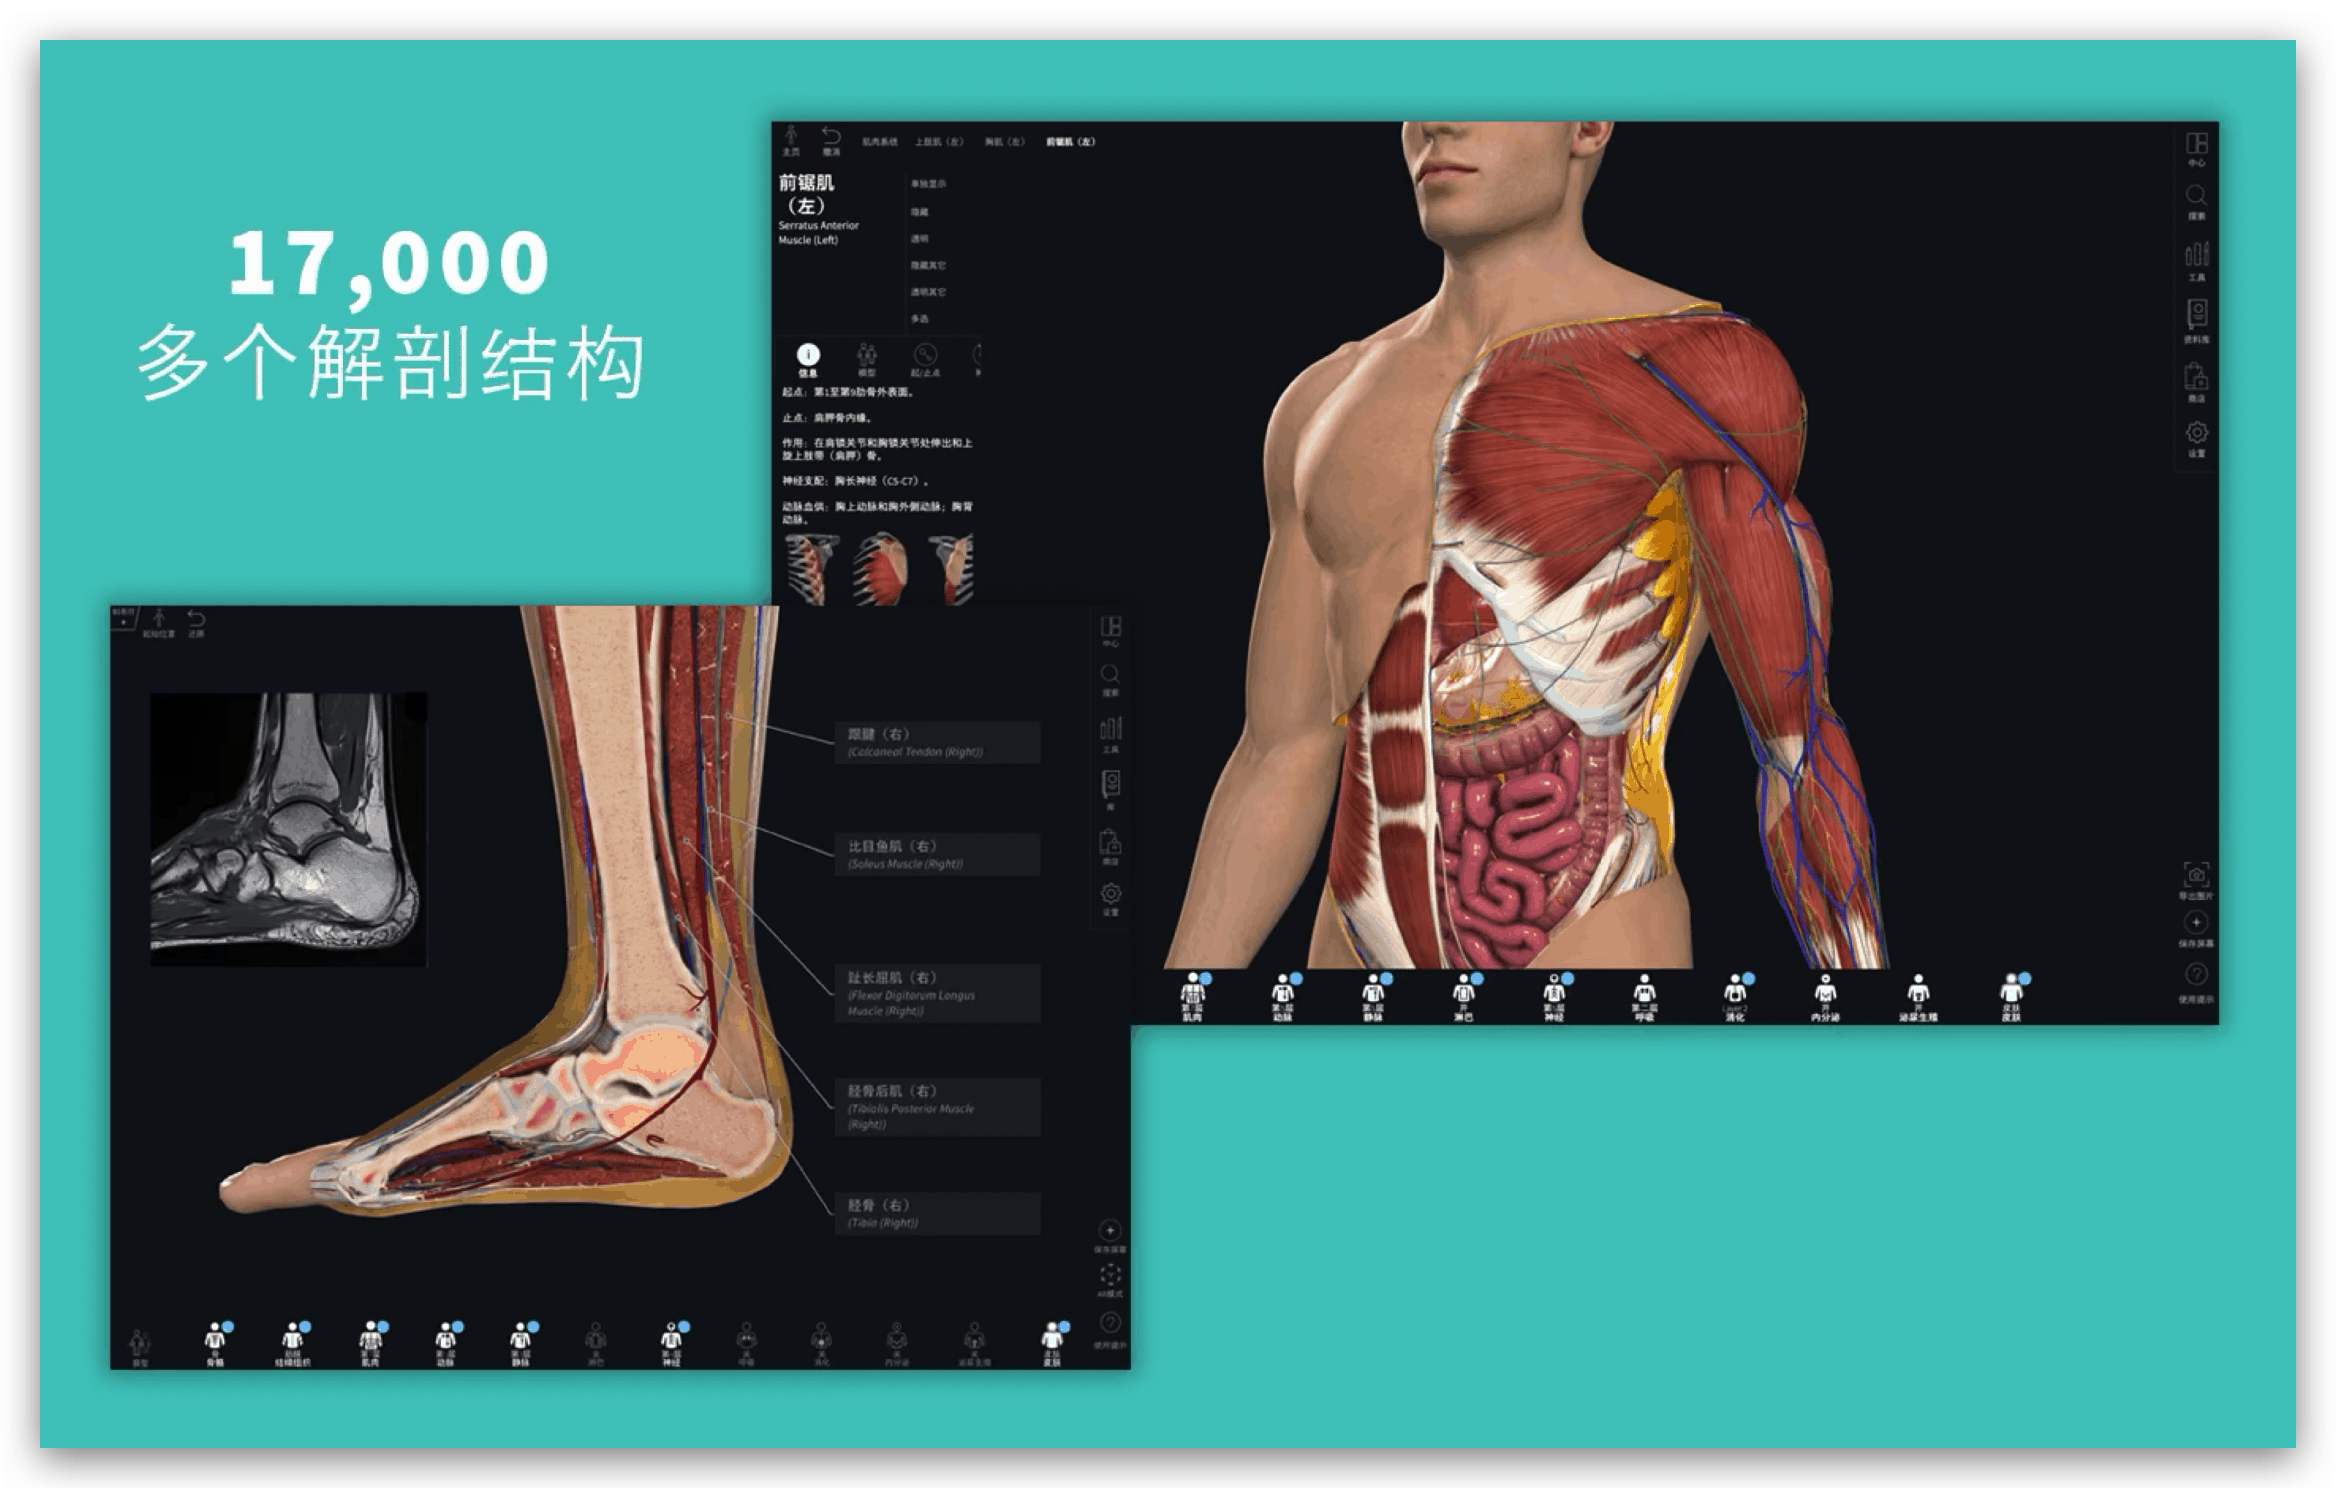Screen dimensions: 2336x1488
Task: Open the store icon in foot window sidebar
Action: (1110, 846)
